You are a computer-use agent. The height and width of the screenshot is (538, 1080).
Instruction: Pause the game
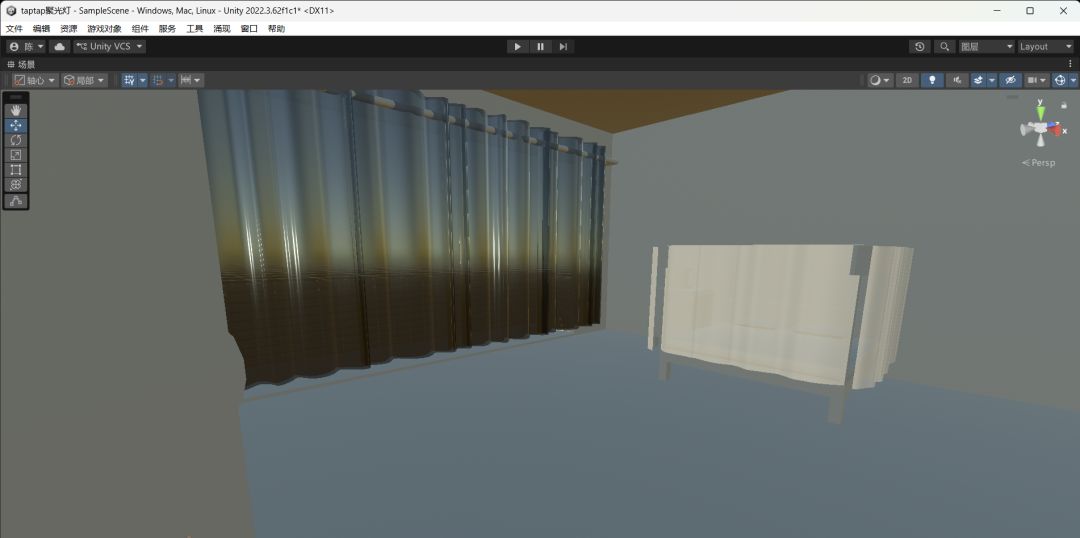point(541,47)
